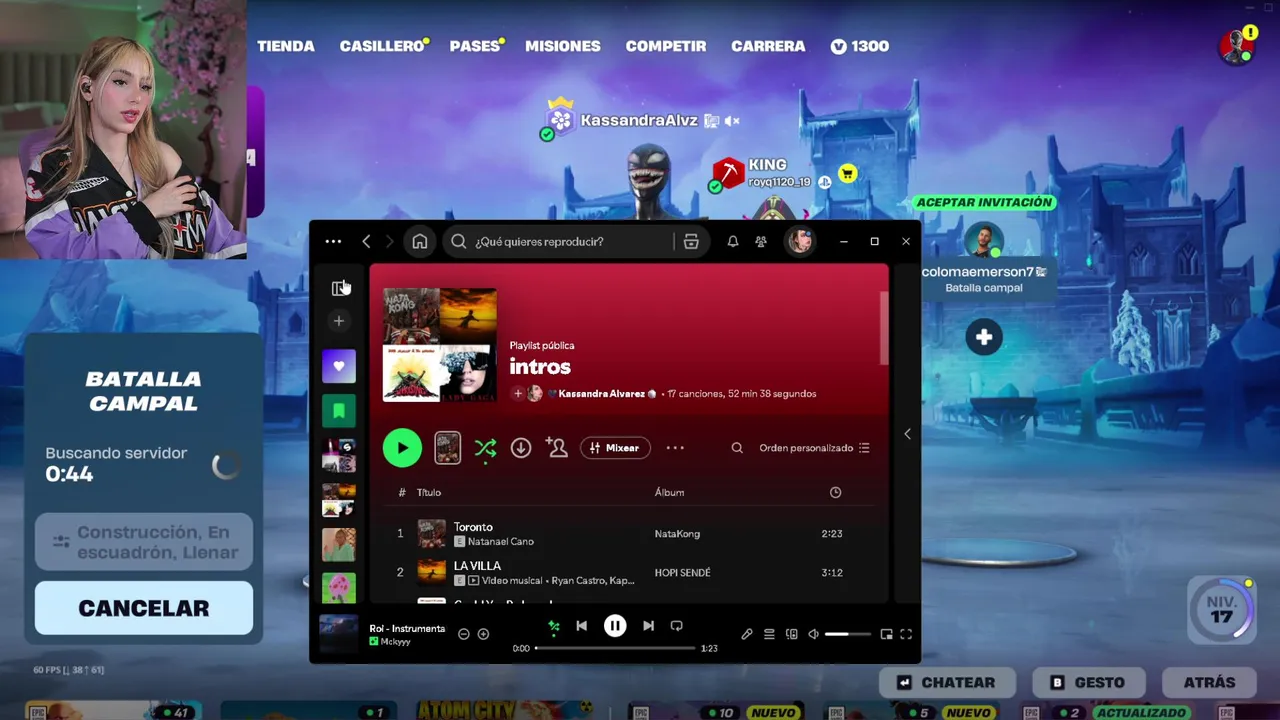This screenshot has height=720, width=1280.
Task: Open the MISIONES tab in Fortnite
Action: click(563, 46)
